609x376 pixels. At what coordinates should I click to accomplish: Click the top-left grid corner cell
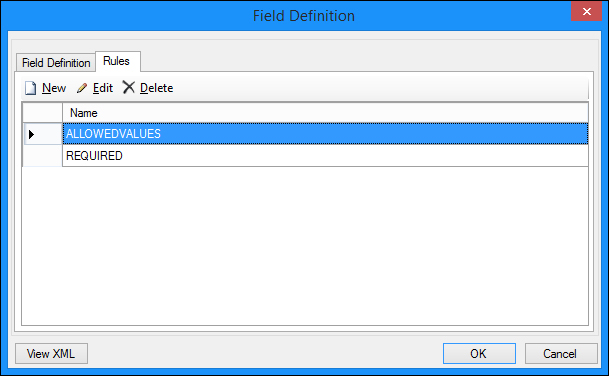coord(42,113)
